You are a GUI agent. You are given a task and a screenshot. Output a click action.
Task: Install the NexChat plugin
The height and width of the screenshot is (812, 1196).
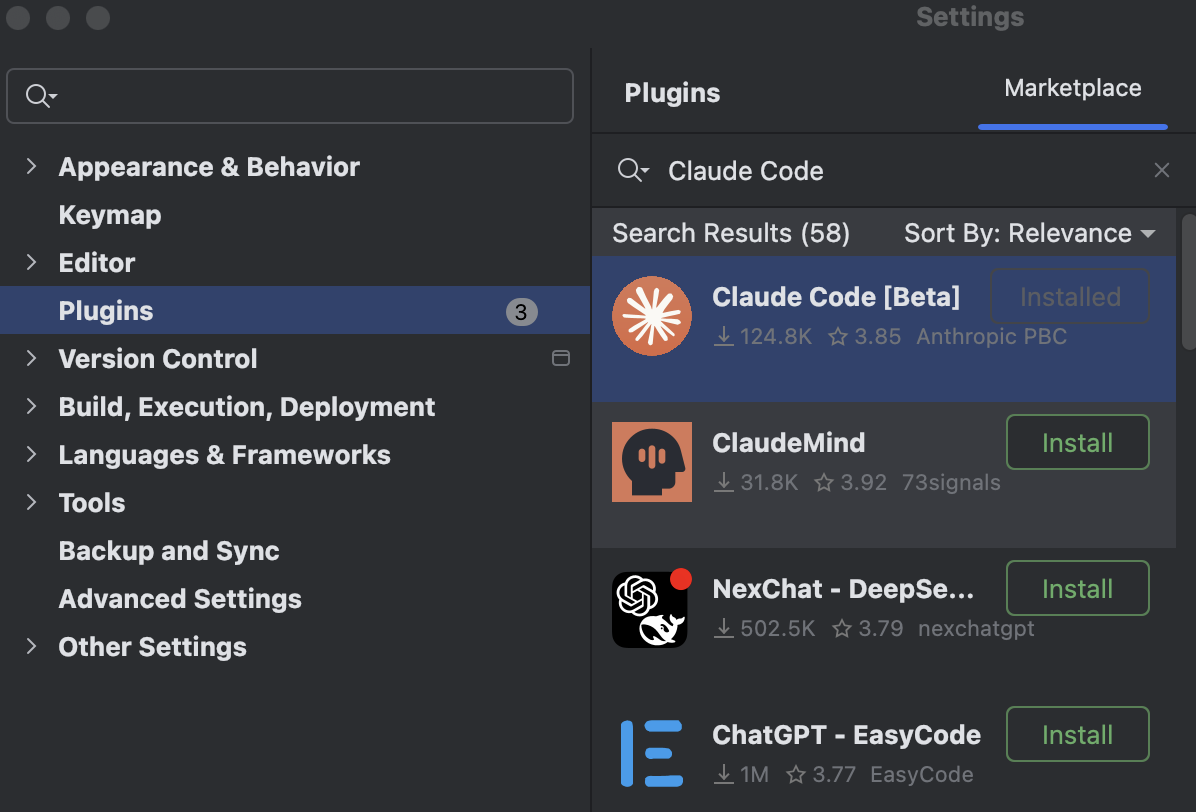pos(1077,588)
